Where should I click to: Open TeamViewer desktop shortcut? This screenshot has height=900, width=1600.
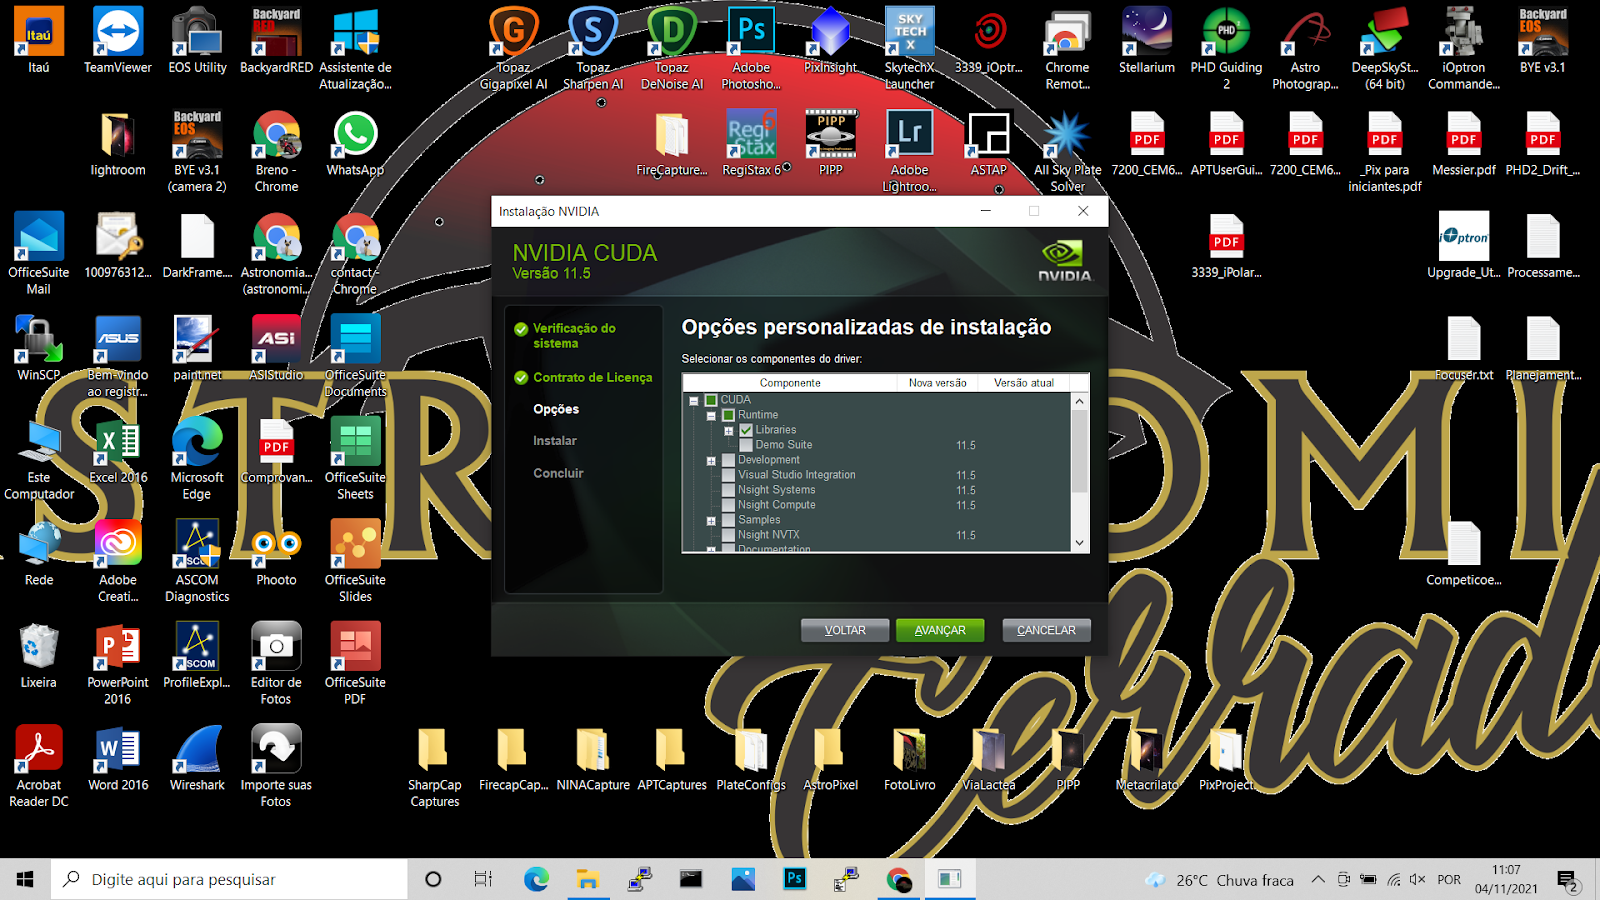point(118,40)
